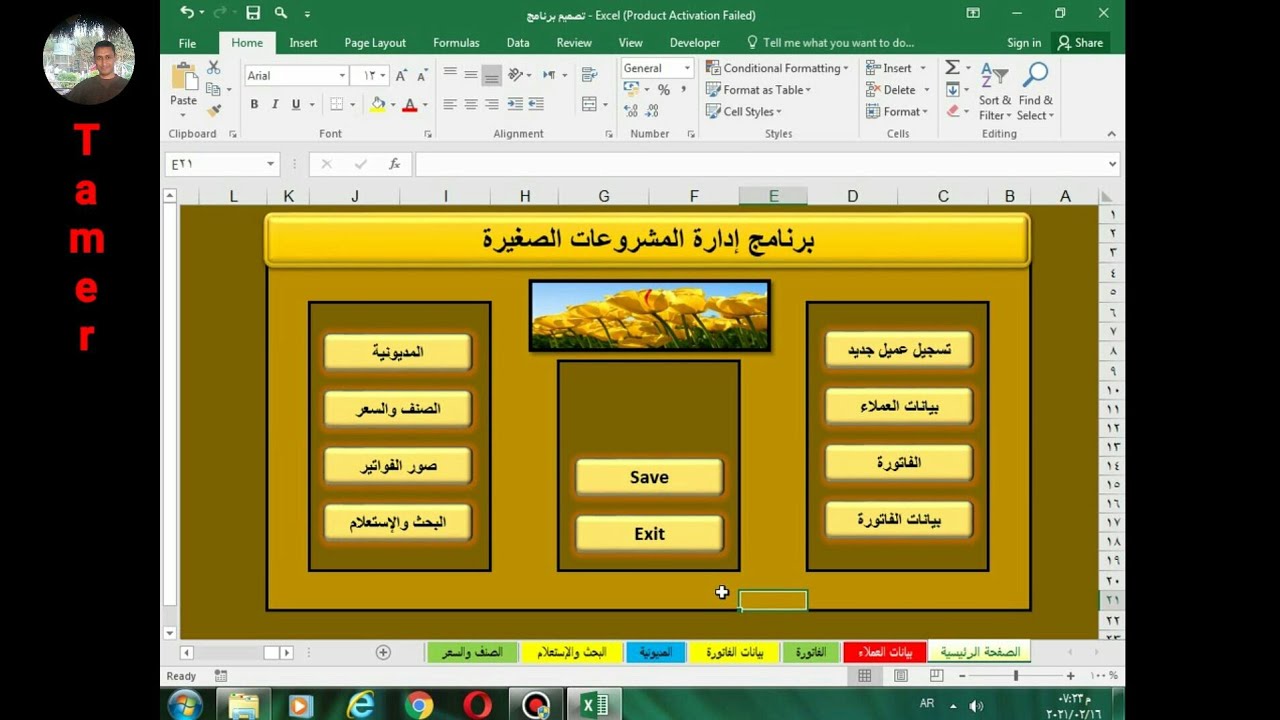Click the Orientation text angle icon

(x=516, y=74)
